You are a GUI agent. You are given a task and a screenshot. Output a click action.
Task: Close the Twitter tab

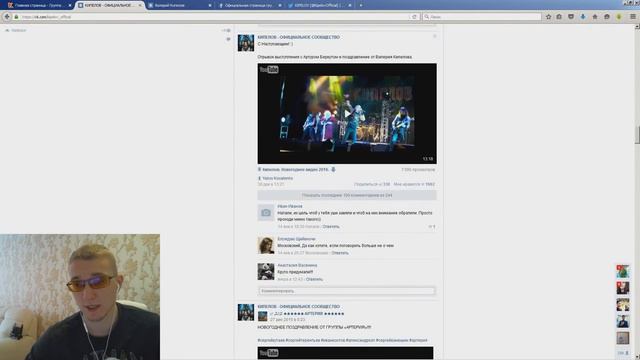[350, 5]
